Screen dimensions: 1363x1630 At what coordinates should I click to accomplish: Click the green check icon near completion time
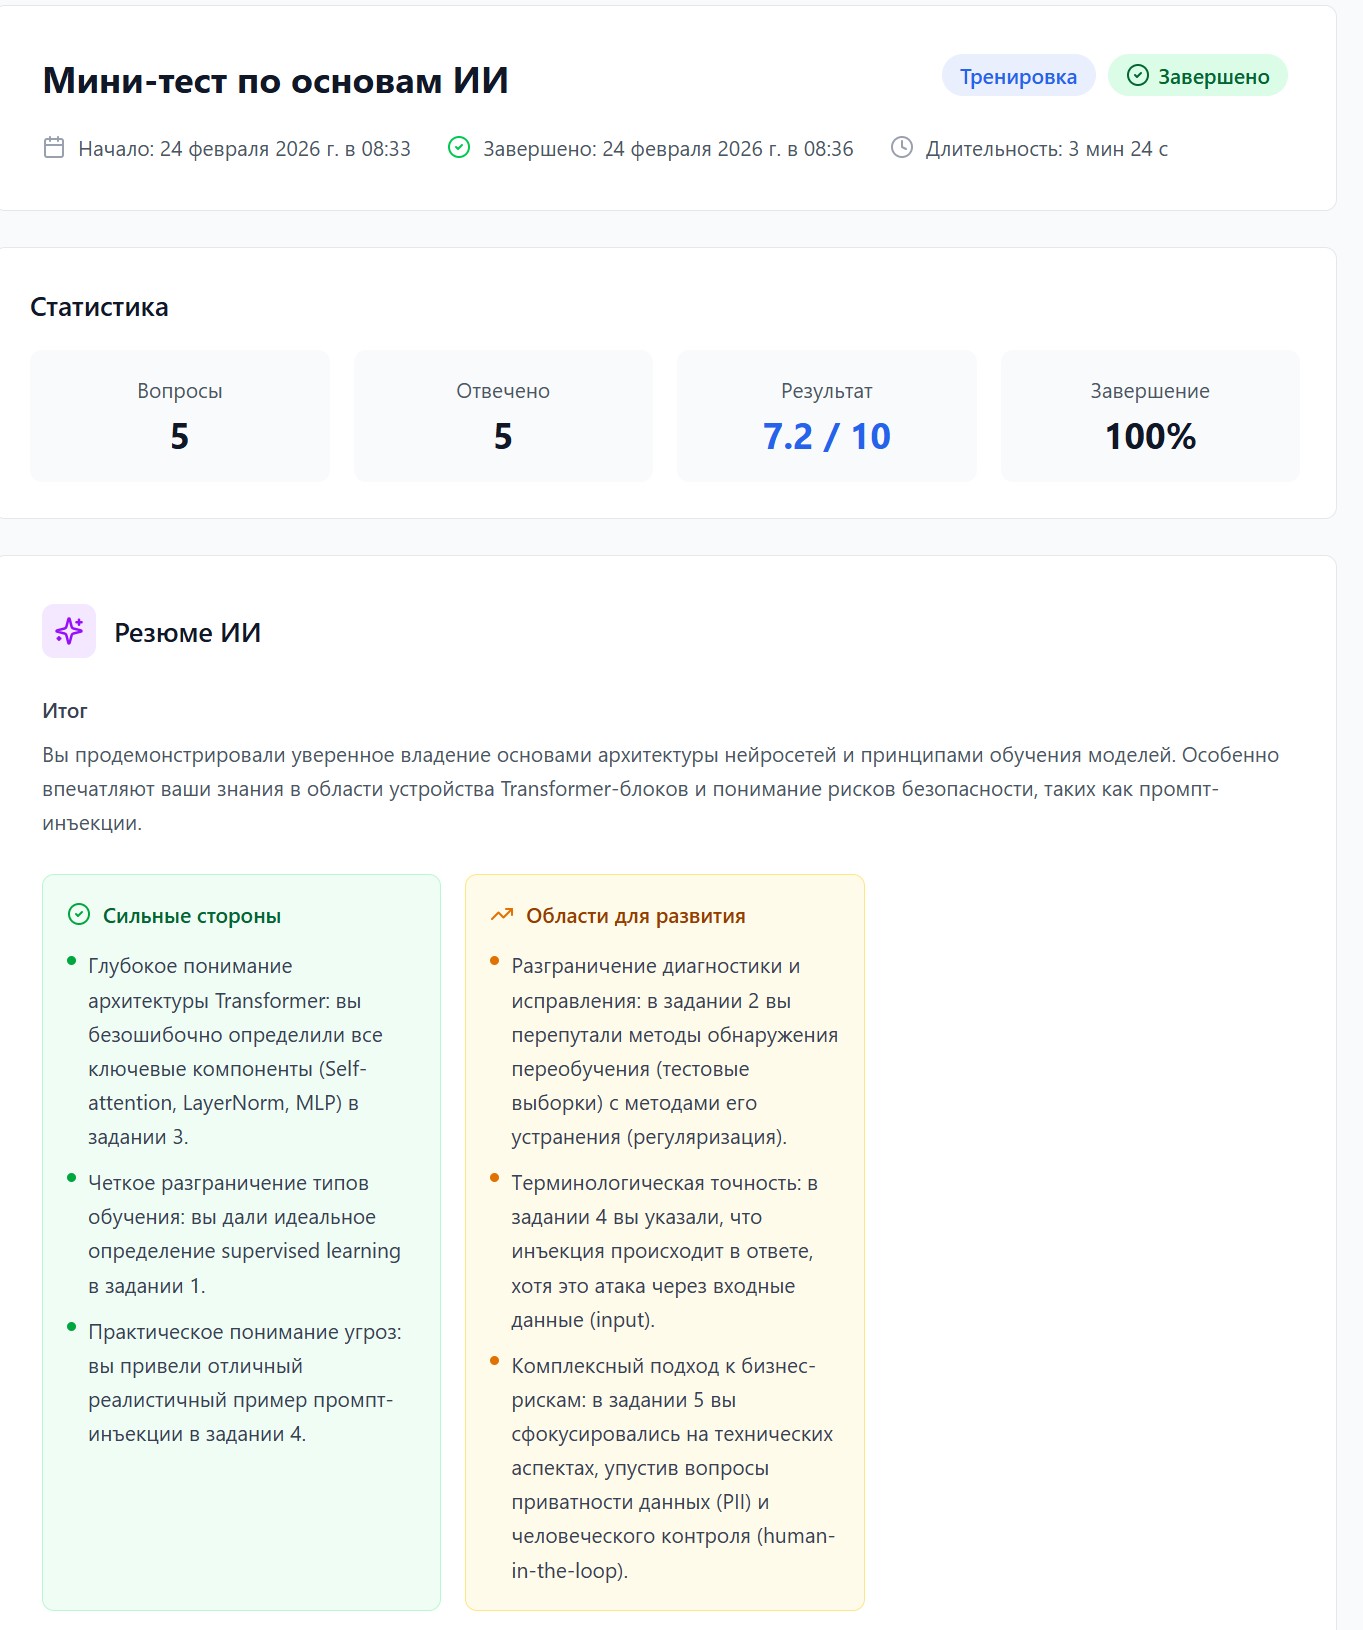(x=458, y=148)
